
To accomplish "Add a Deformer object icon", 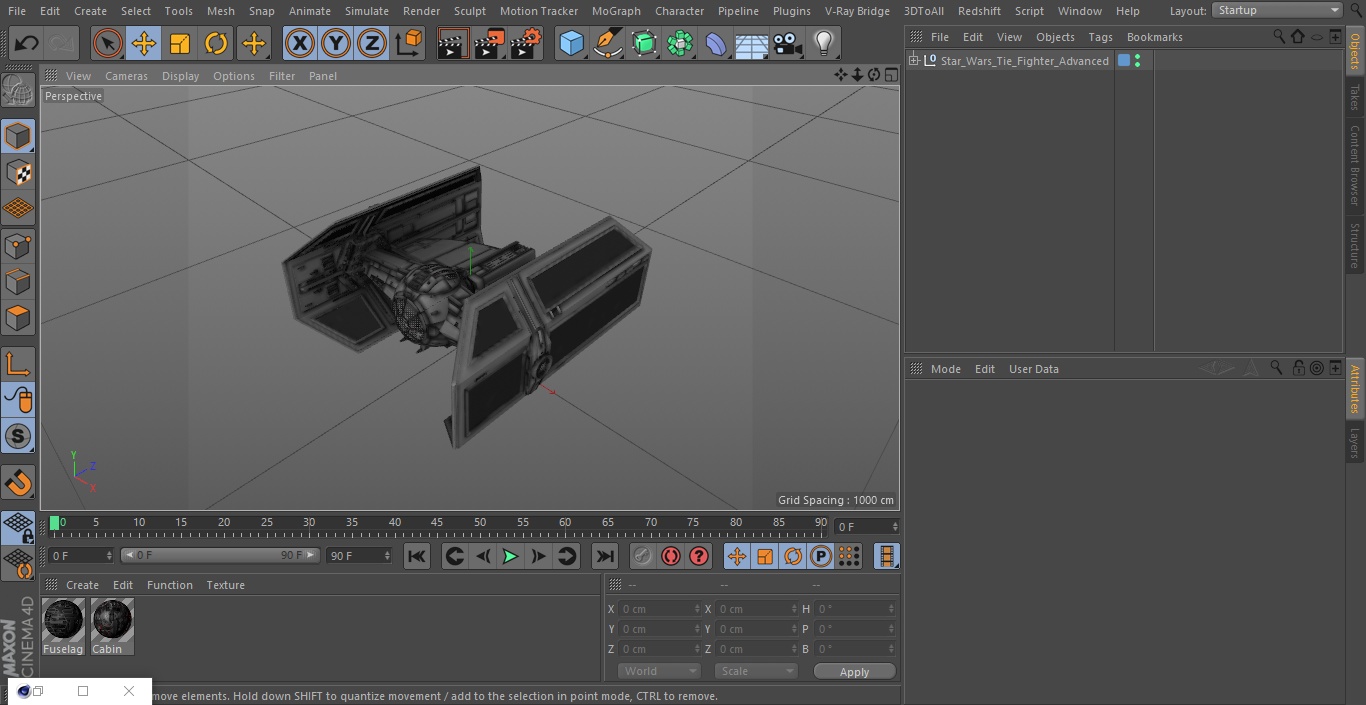I will click(716, 43).
